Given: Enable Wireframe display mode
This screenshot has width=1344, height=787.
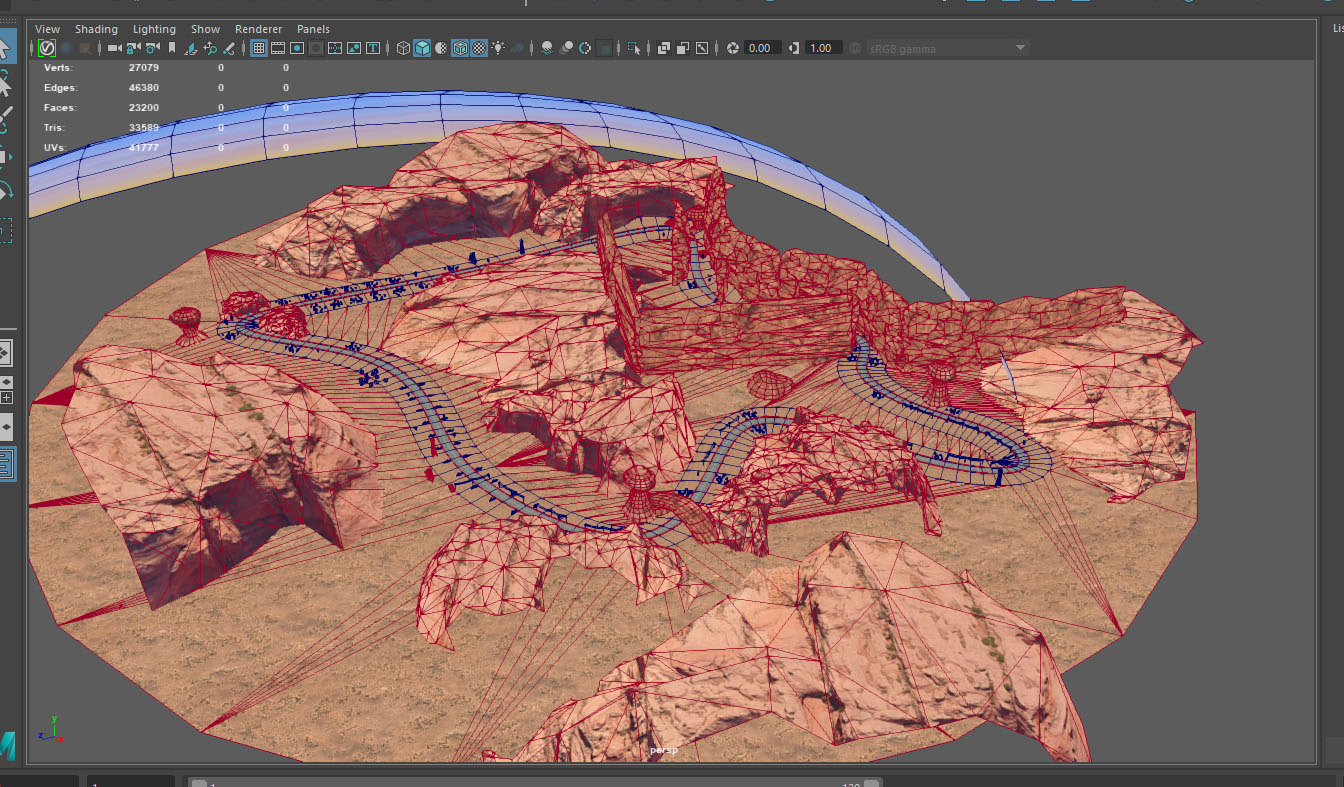Looking at the screenshot, I should [x=403, y=48].
